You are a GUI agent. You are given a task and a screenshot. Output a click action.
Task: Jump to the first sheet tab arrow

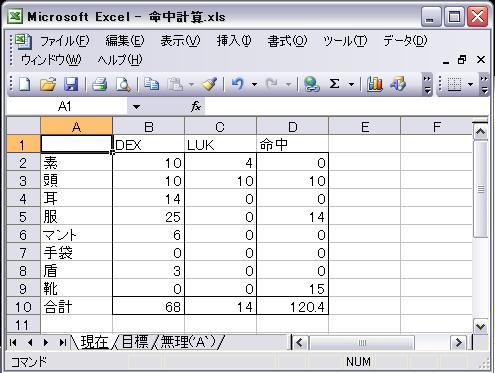click(13, 342)
